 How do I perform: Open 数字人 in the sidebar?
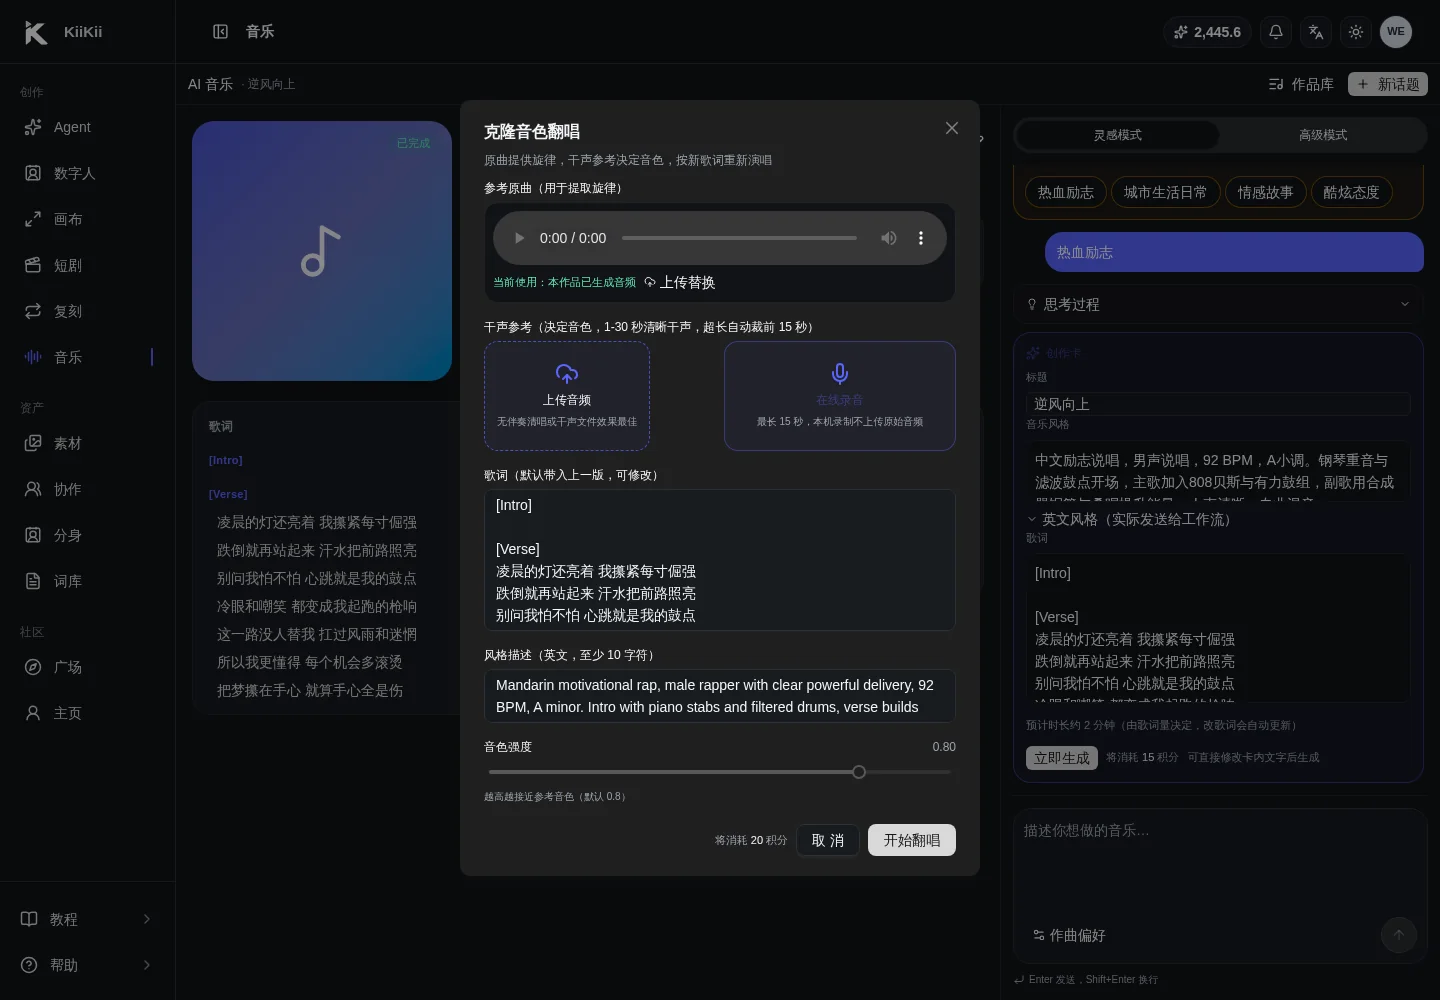click(88, 173)
